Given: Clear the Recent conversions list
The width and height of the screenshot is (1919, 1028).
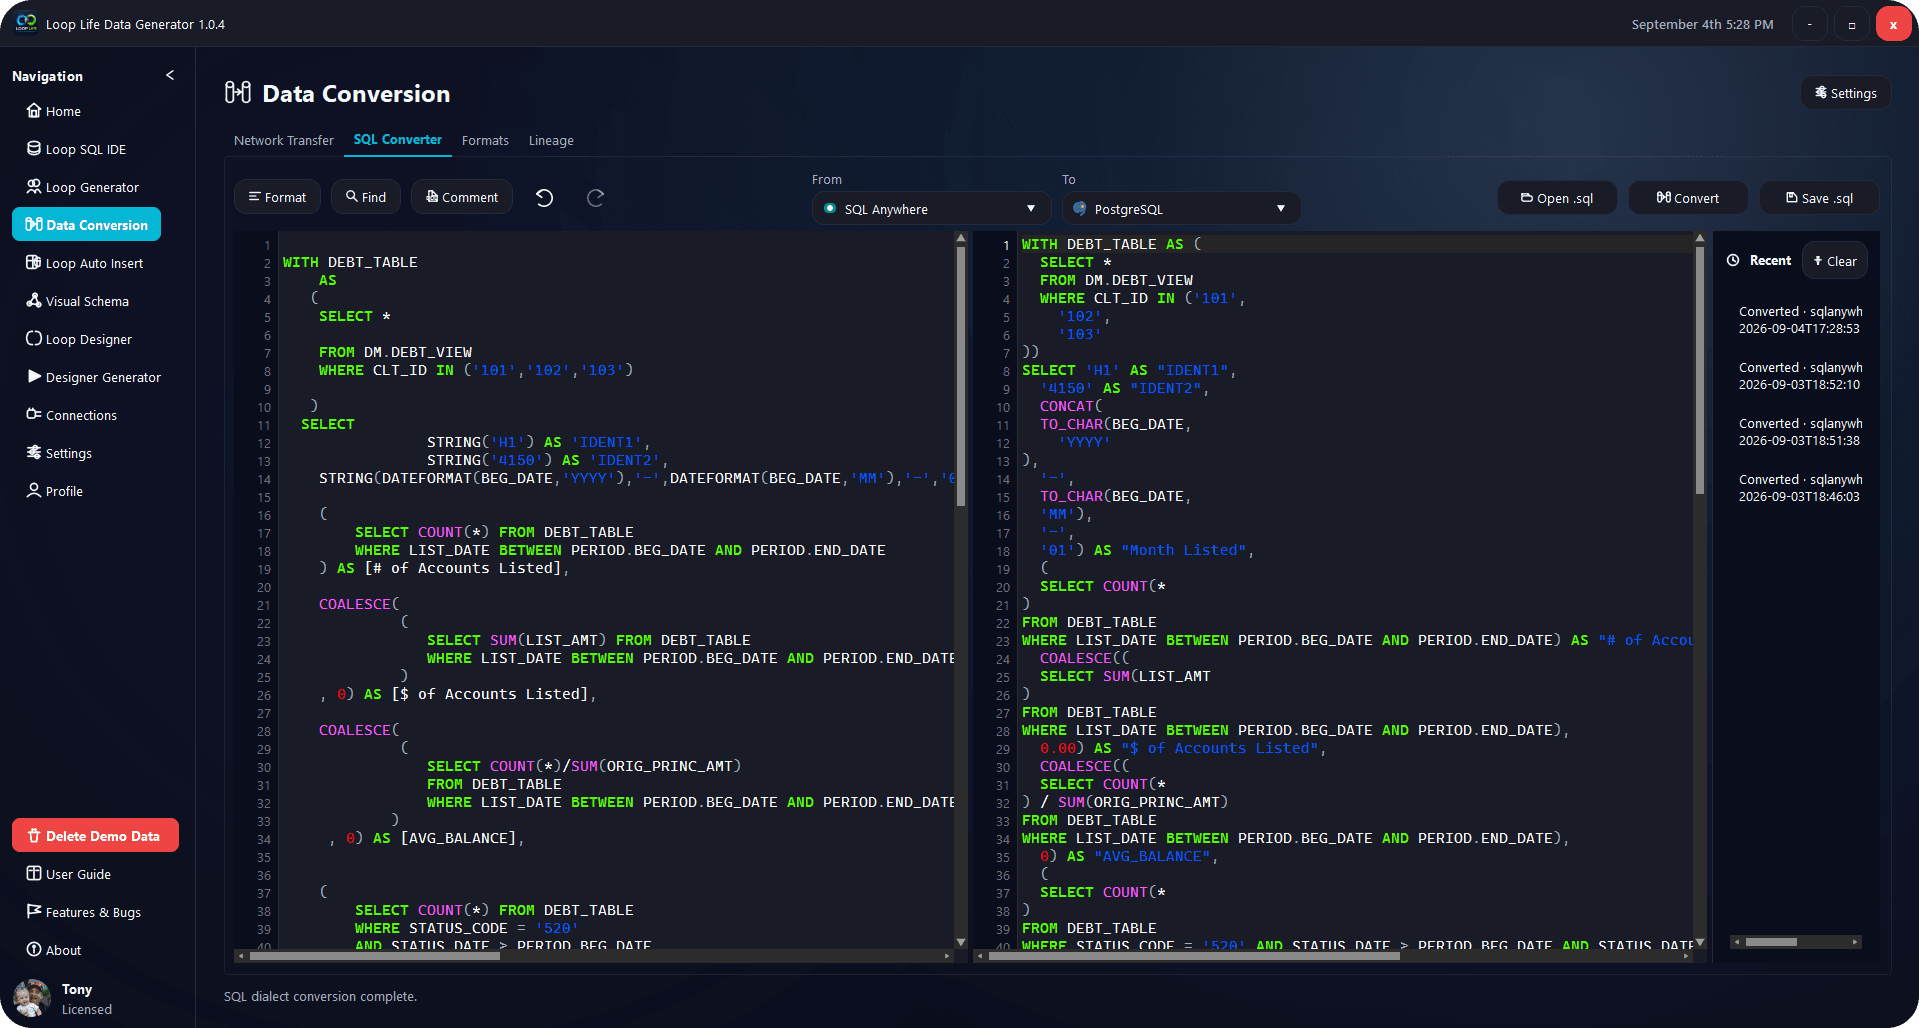Looking at the screenshot, I should 1835,261.
